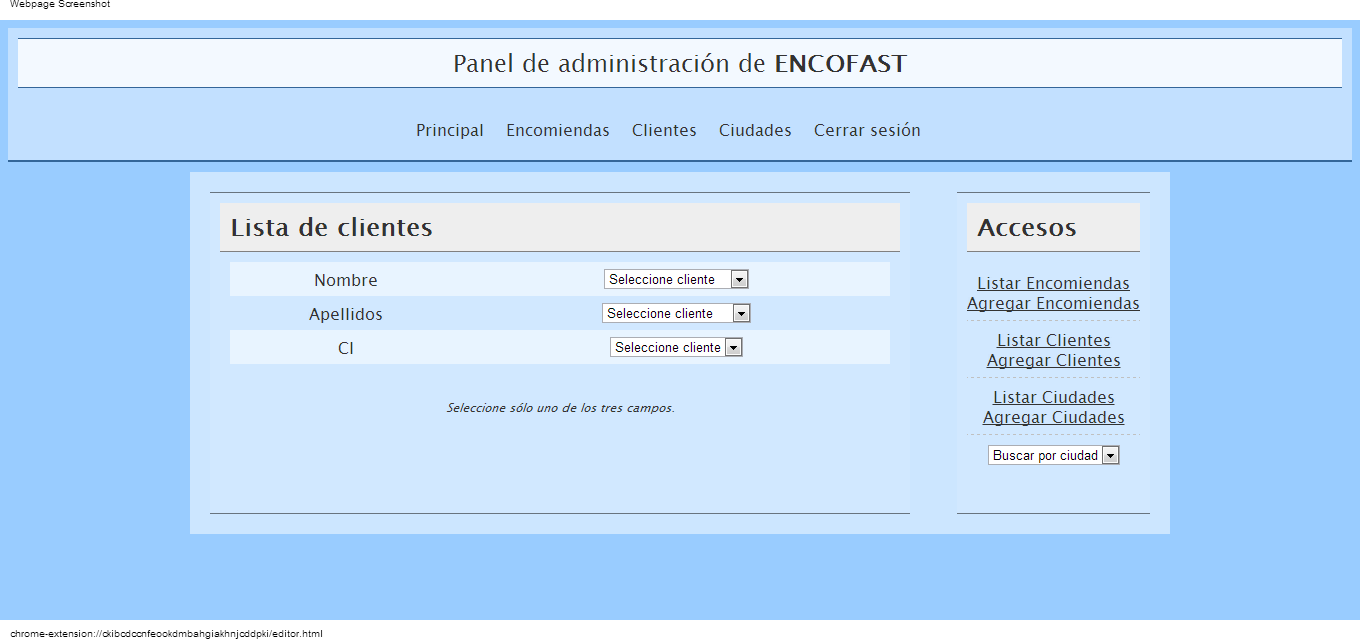Image resolution: width=1360 pixels, height=640 pixels.
Task: Open the Listar Ciudades link
Action: [x=1053, y=397]
